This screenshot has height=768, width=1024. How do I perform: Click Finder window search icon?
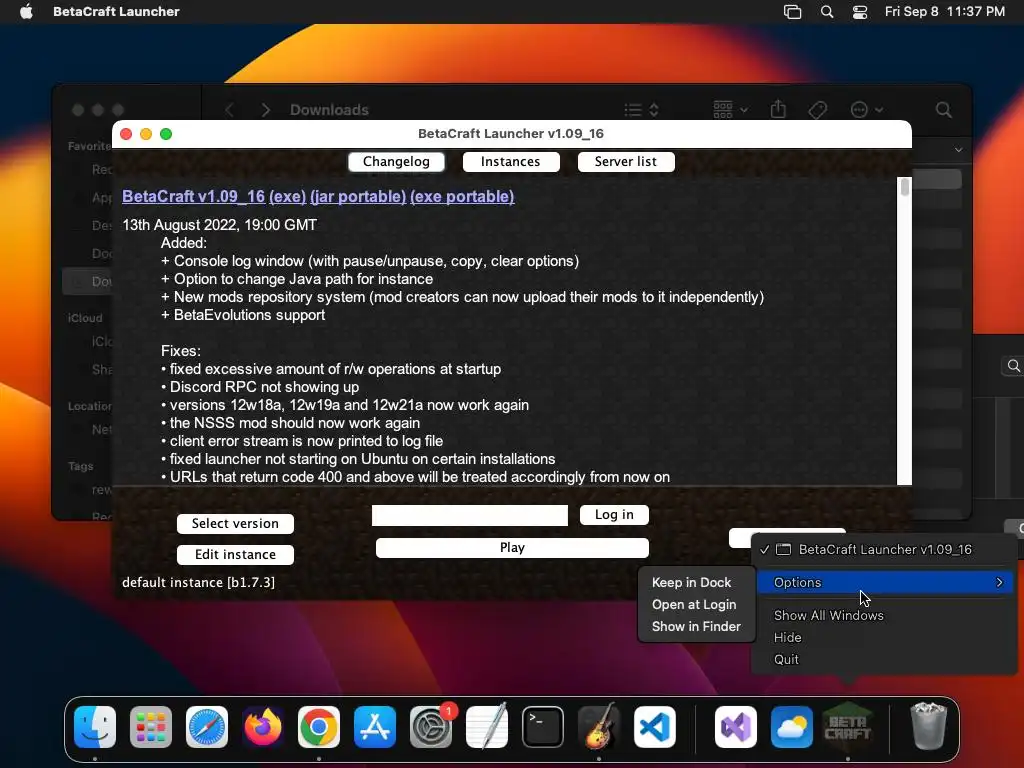pyautogui.click(x=943, y=110)
